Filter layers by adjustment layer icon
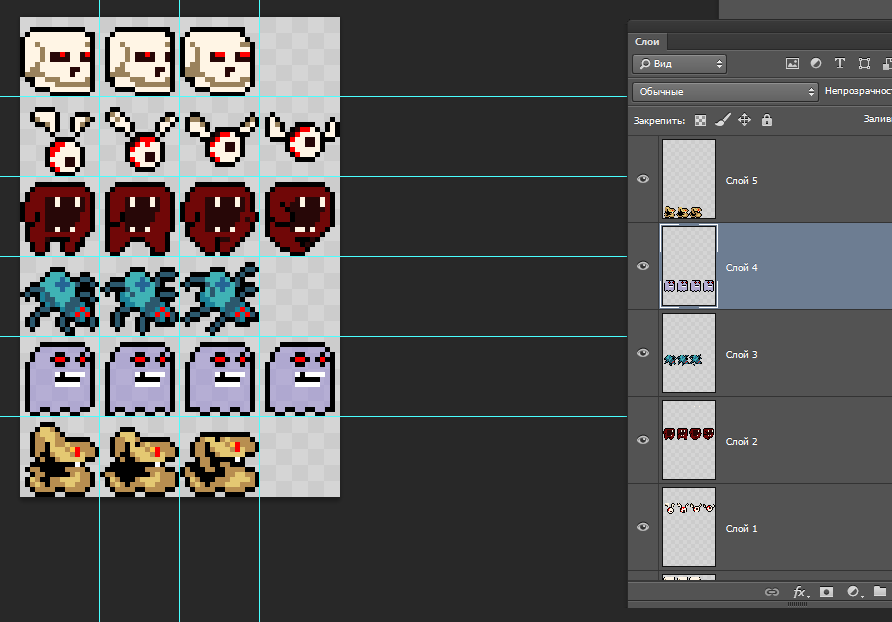This screenshot has width=892, height=622. 816,63
